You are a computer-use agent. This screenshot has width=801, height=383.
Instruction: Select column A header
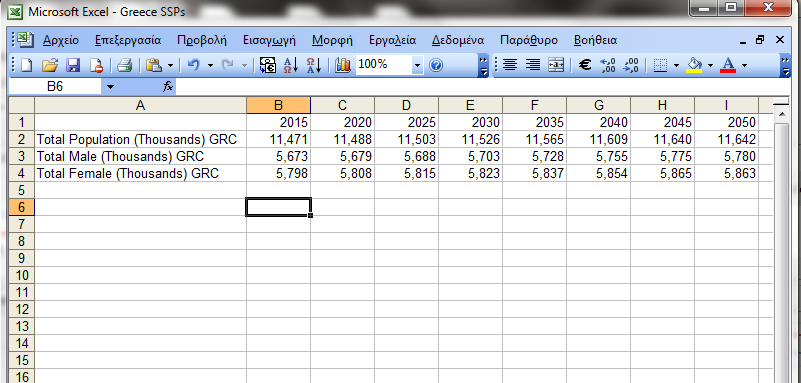(x=140, y=105)
